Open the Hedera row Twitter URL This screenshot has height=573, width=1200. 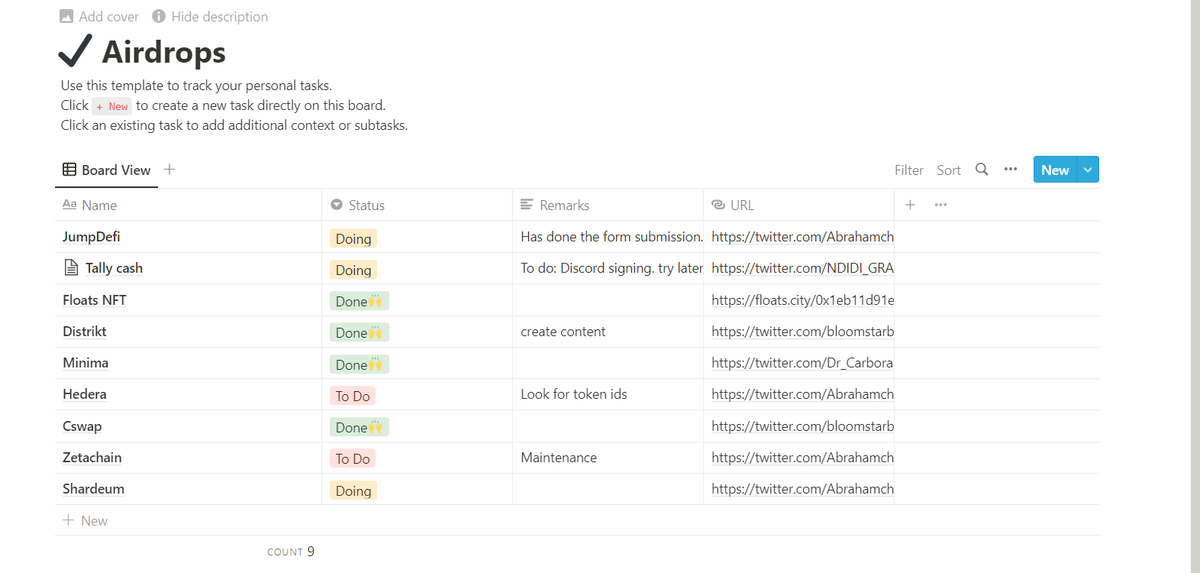[802, 394]
